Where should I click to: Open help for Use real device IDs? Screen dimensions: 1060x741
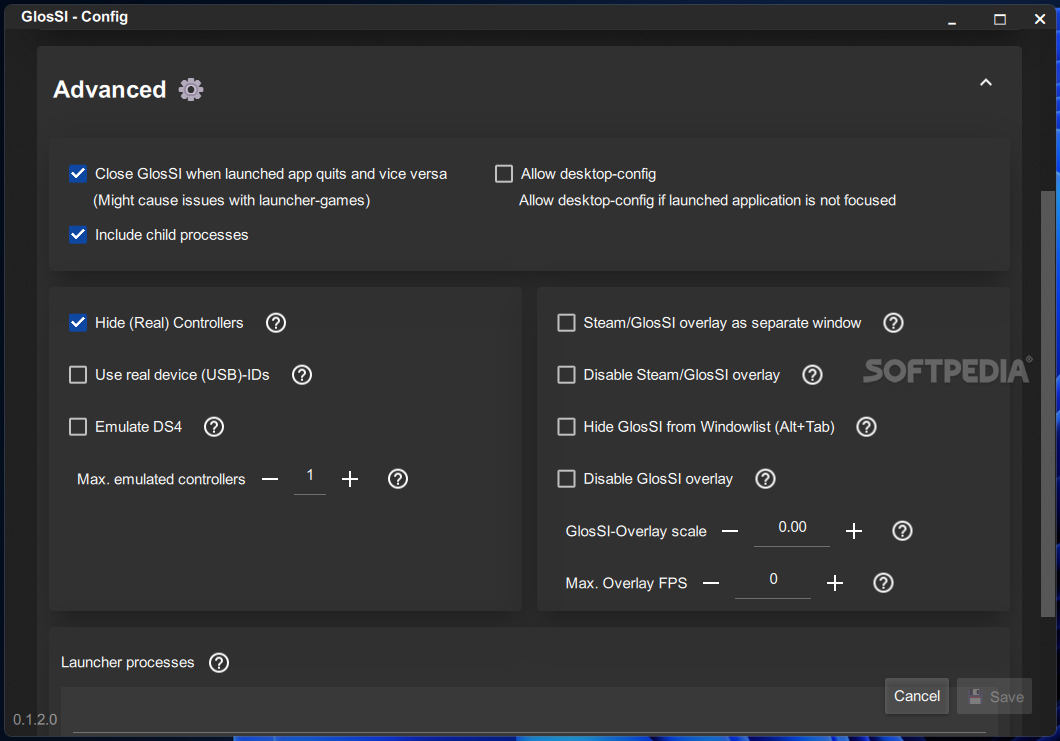coord(302,375)
